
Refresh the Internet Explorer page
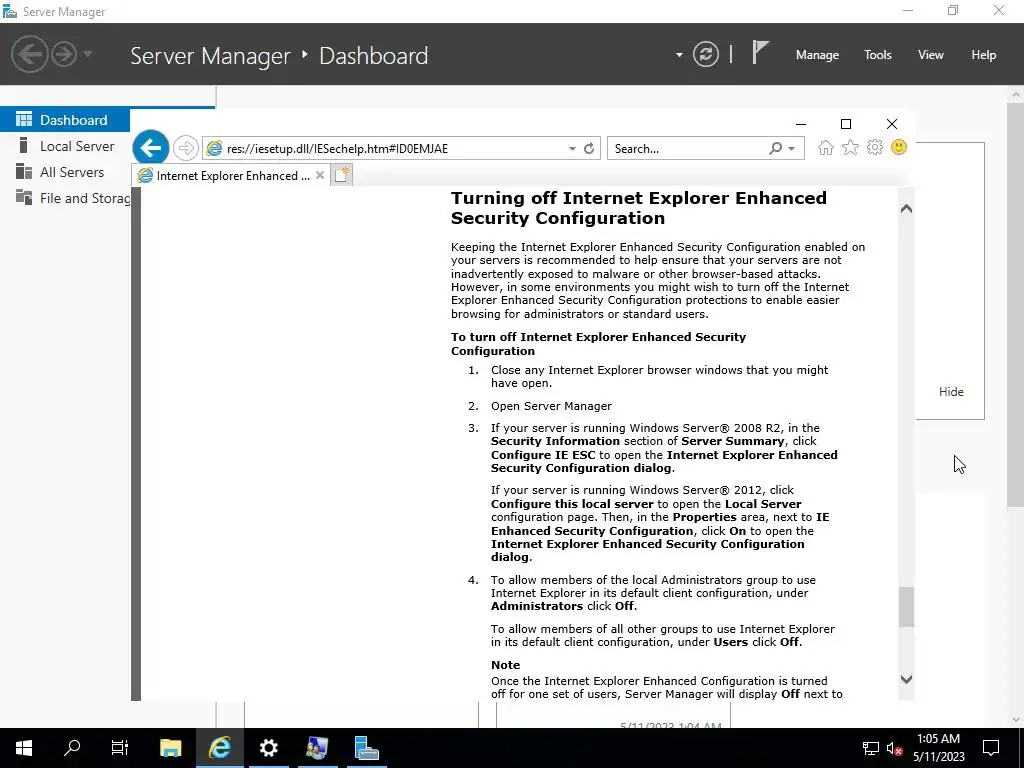tap(588, 148)
